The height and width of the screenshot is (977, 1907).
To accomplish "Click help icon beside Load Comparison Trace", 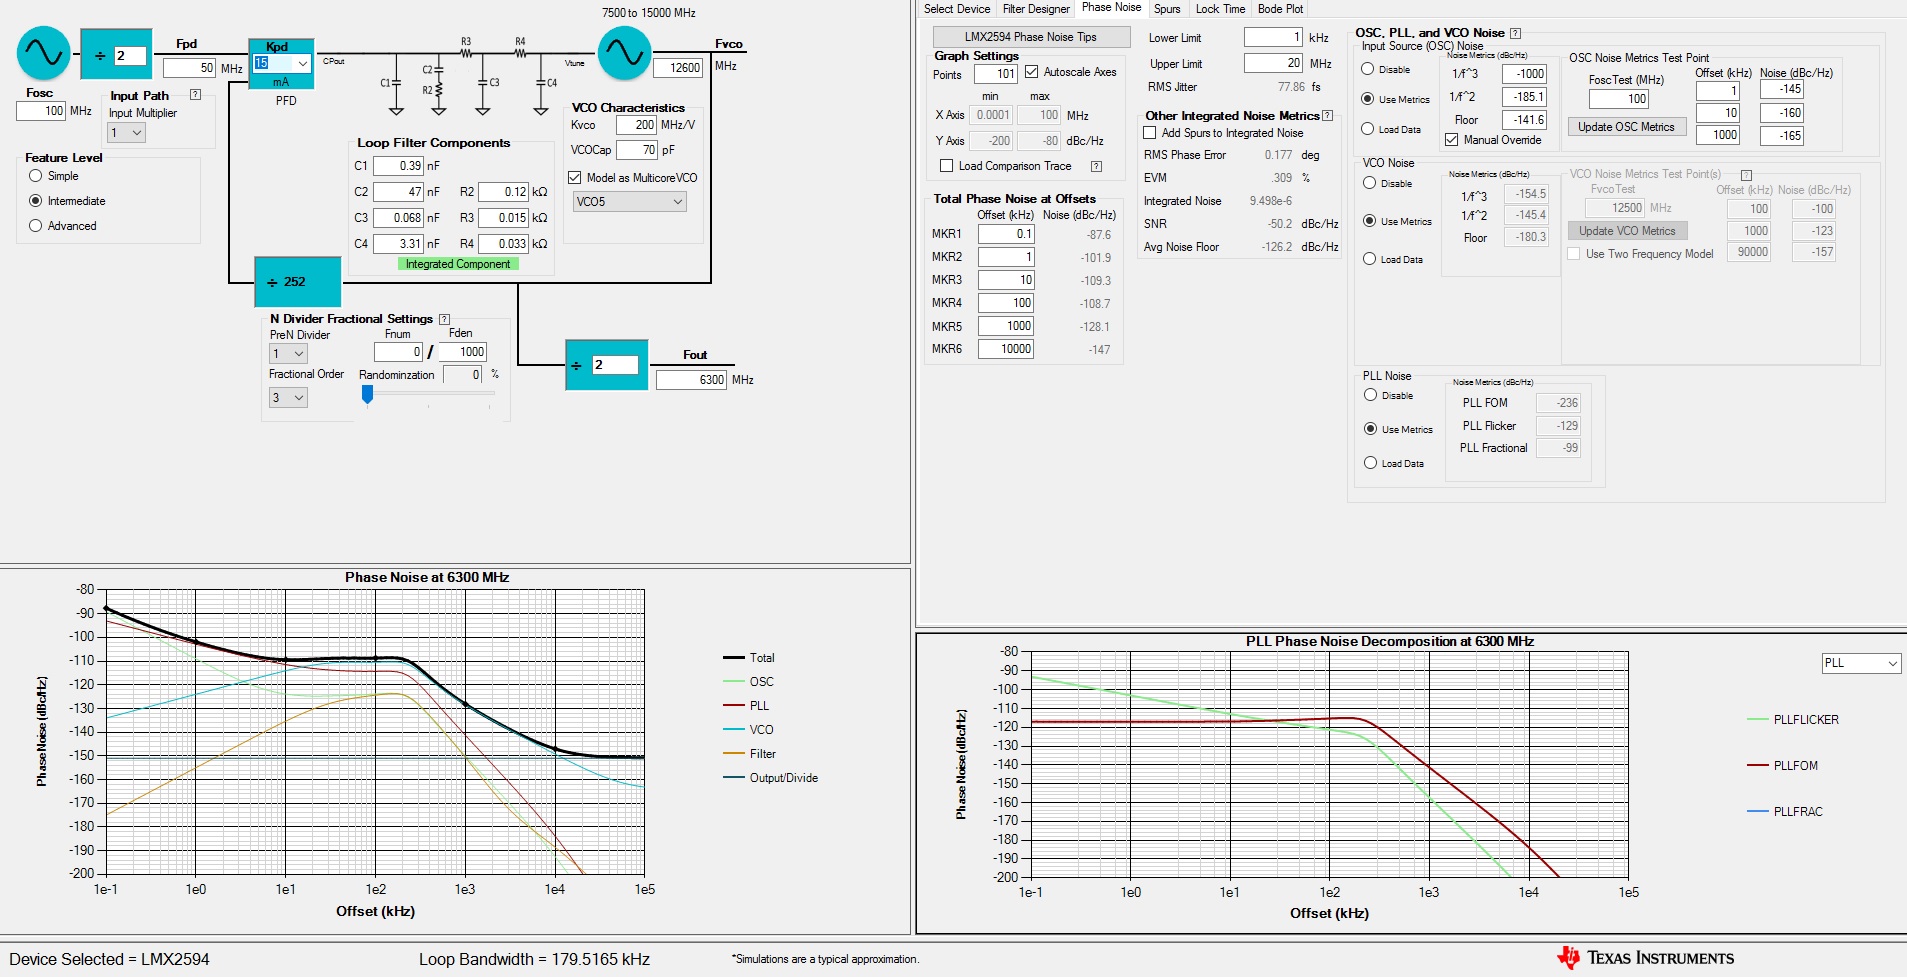I will point(1096,166).
